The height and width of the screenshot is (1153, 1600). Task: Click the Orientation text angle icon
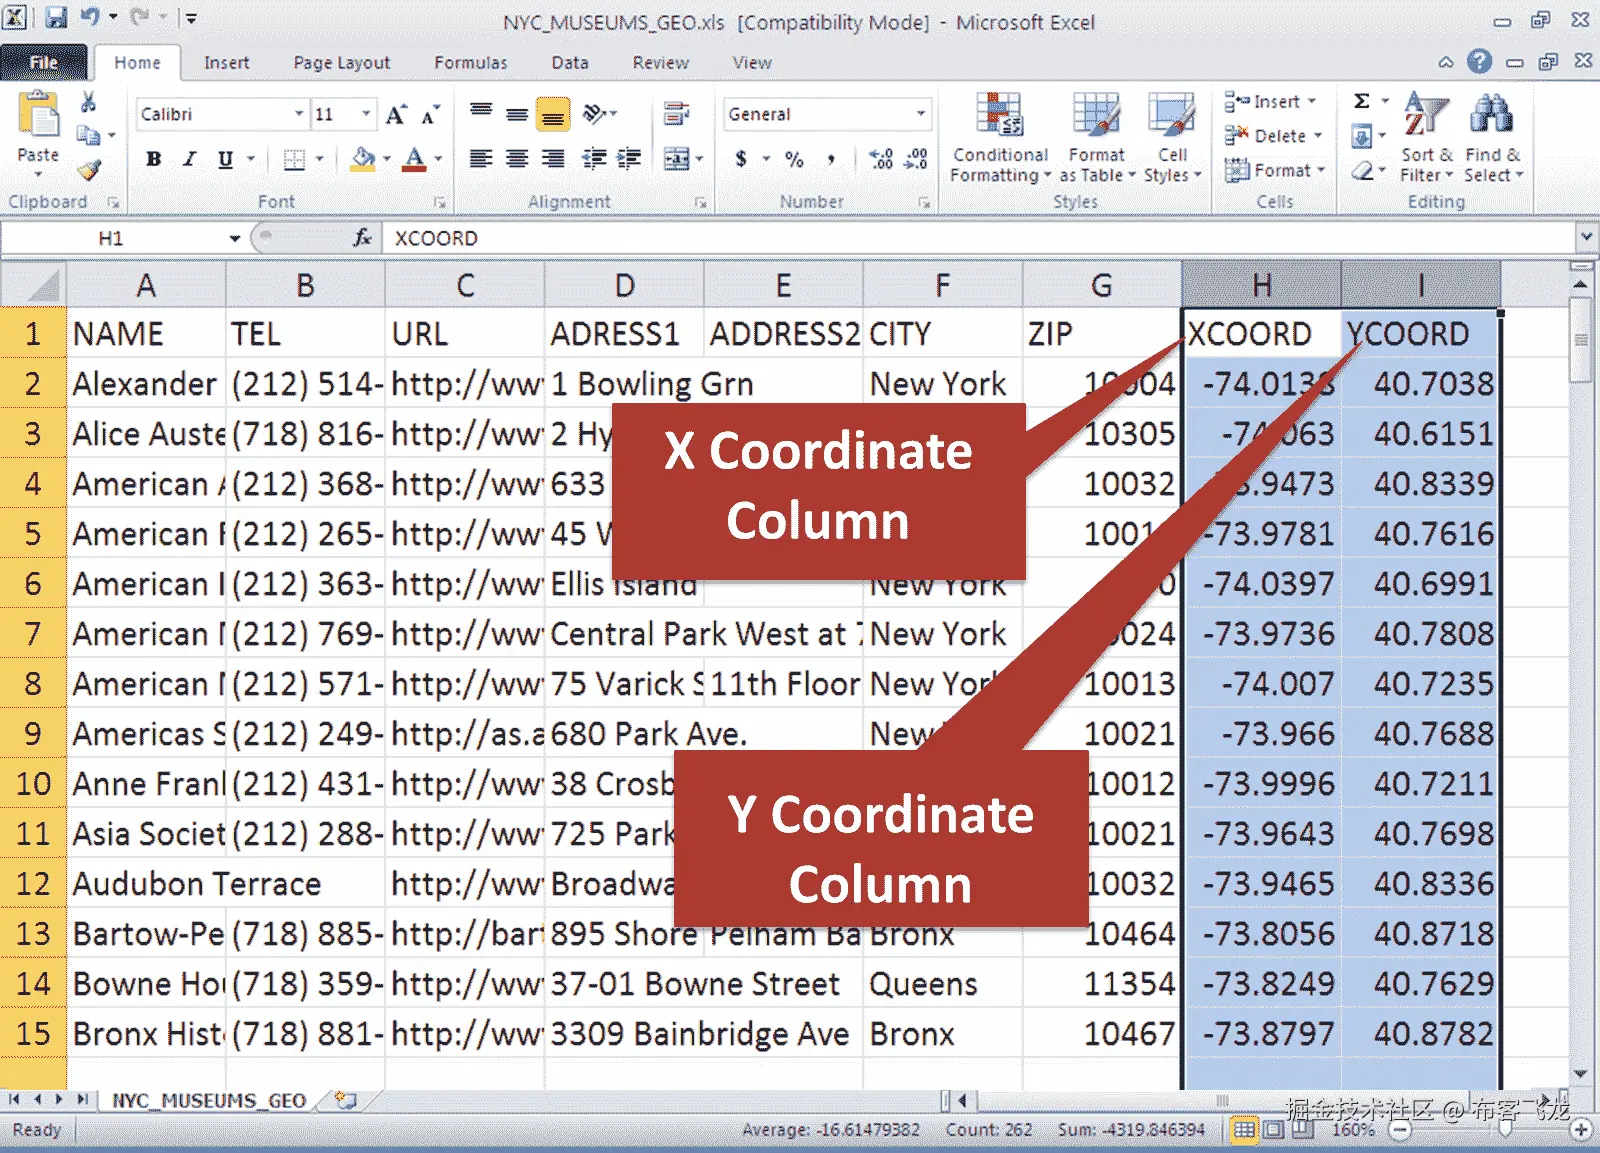click(x=595, y=114)
